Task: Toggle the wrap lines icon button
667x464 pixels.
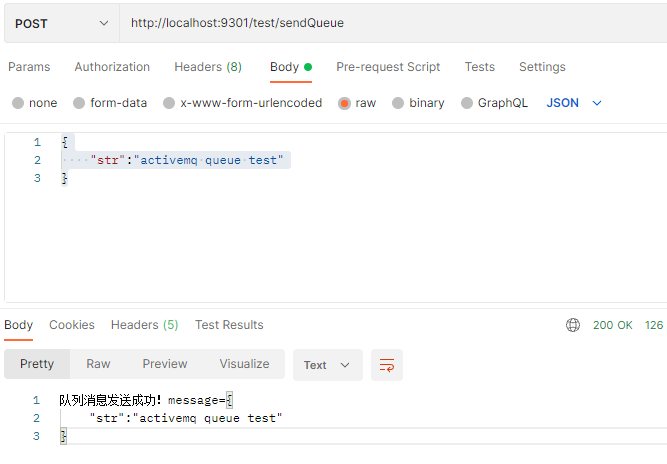Action: coord(387,365)
